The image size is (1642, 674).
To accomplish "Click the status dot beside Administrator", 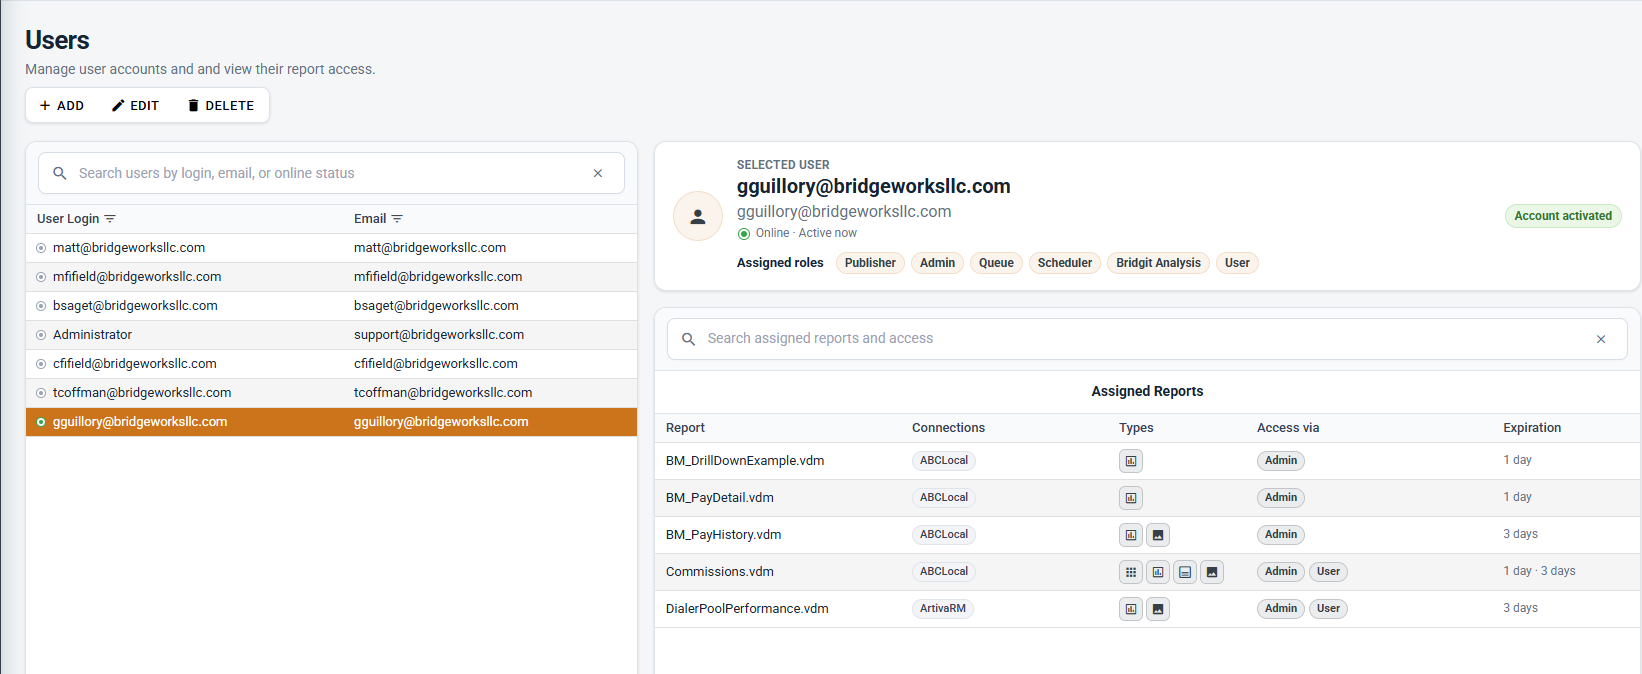I will coord(41,335).
